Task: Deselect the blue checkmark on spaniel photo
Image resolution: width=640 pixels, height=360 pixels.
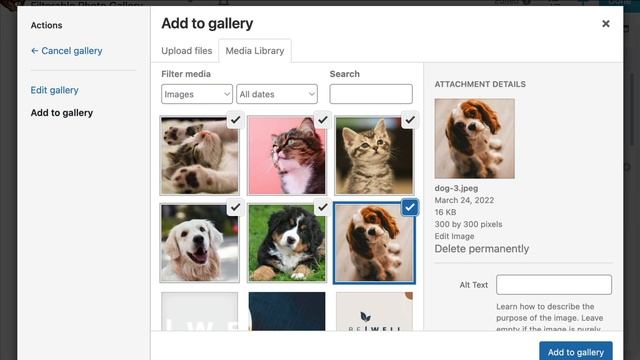Action: point(410,207)
